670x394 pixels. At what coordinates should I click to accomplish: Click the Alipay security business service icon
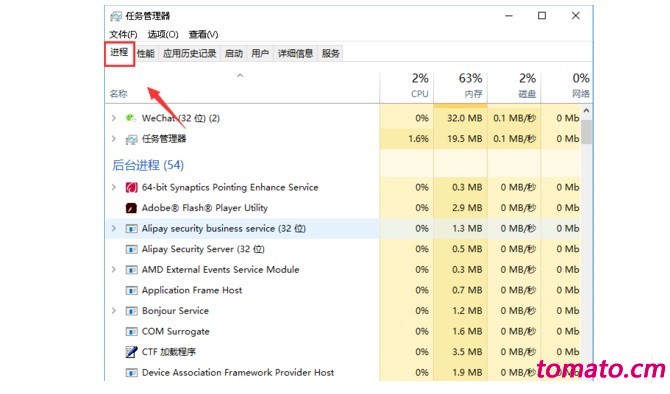[x=131, y=229]
